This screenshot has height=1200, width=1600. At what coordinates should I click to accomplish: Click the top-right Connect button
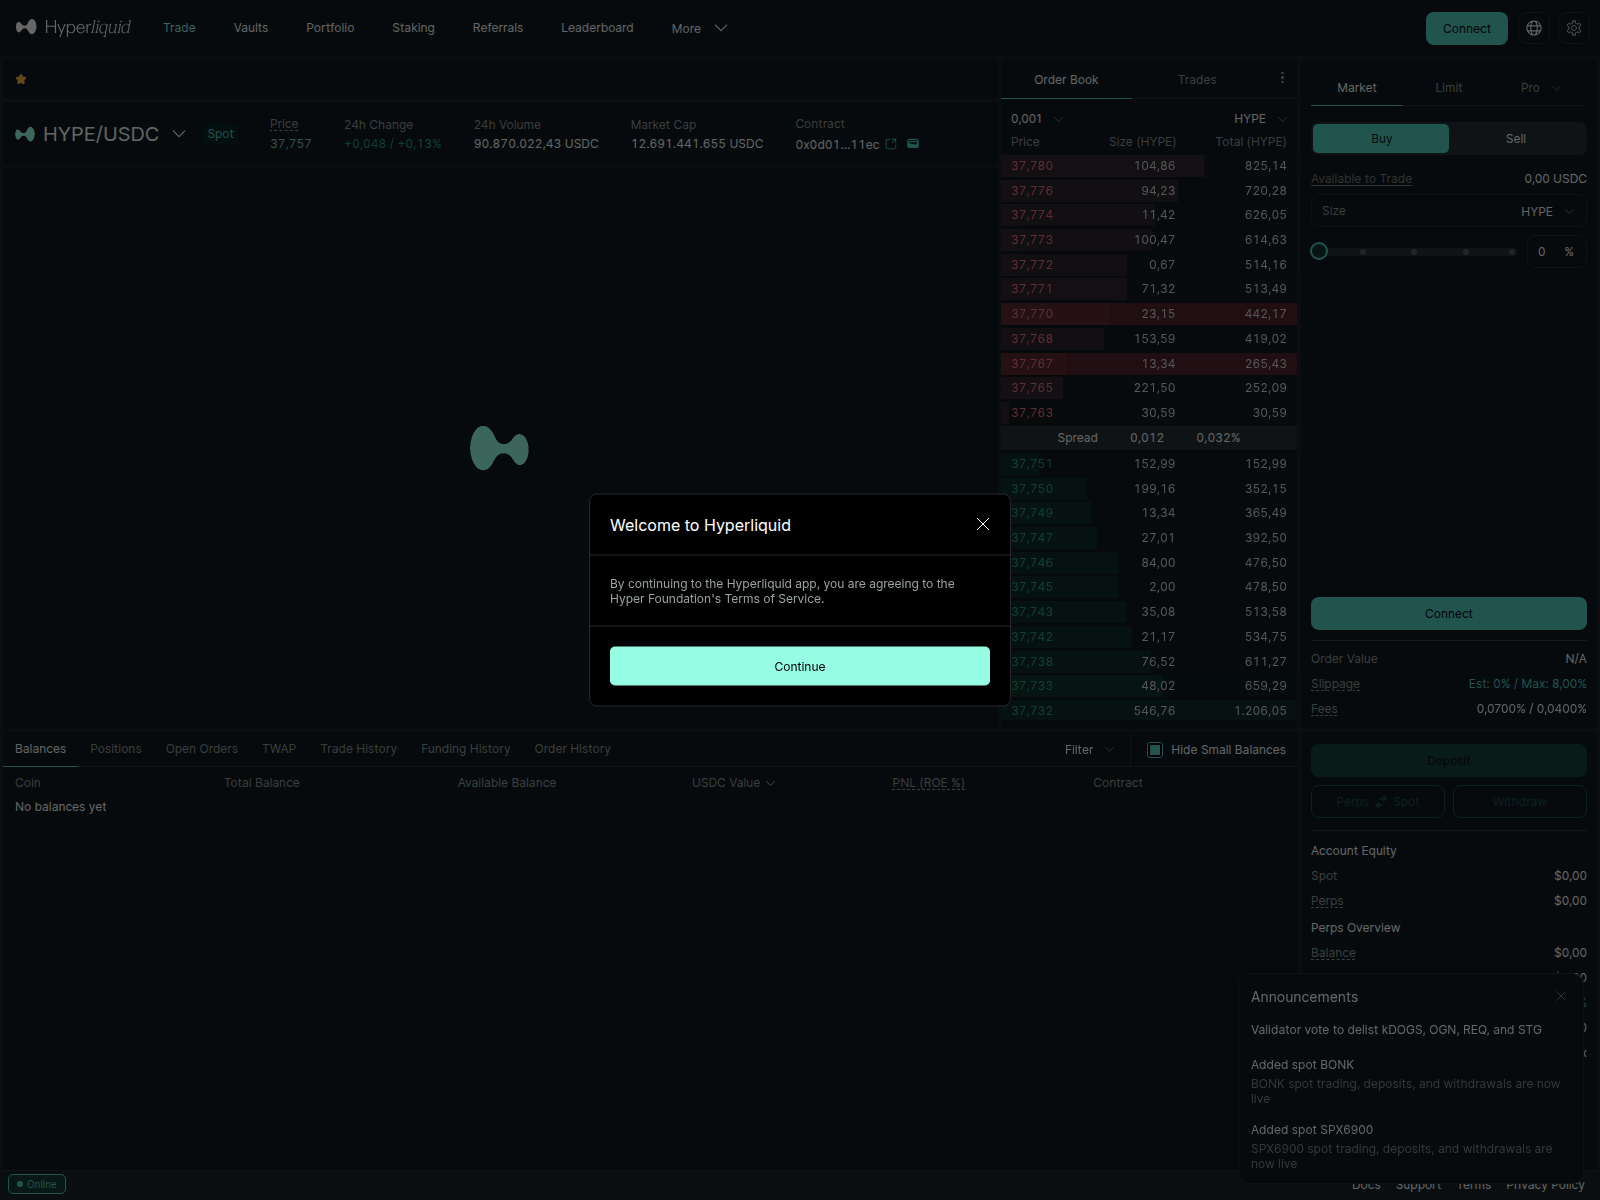1466,28
